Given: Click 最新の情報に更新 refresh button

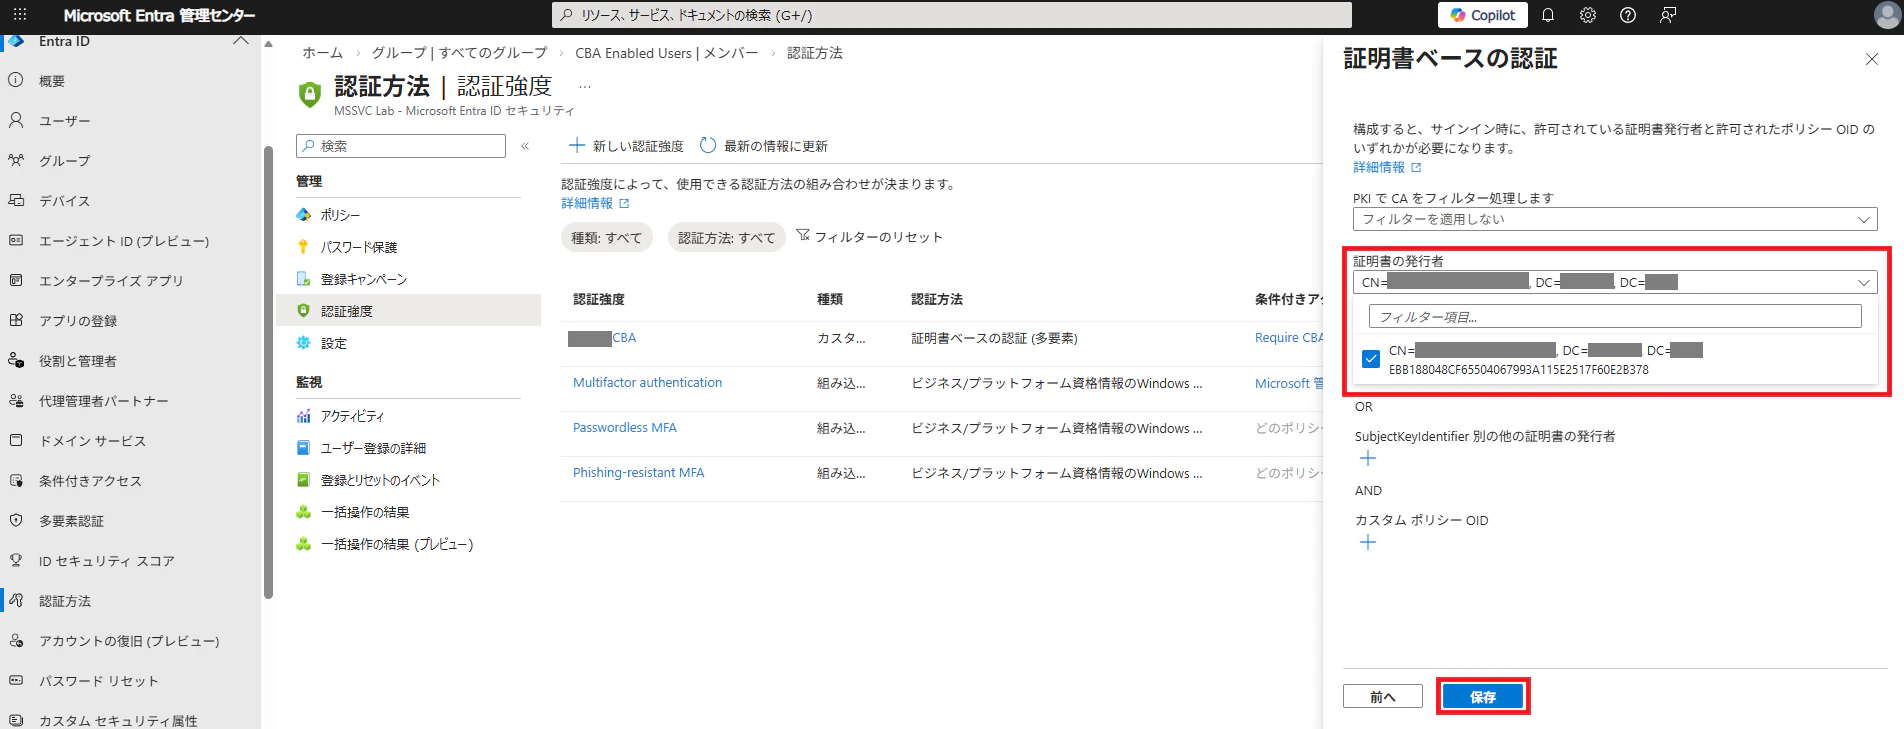Looking at the screenshot, I should click(x=764, y=146).
